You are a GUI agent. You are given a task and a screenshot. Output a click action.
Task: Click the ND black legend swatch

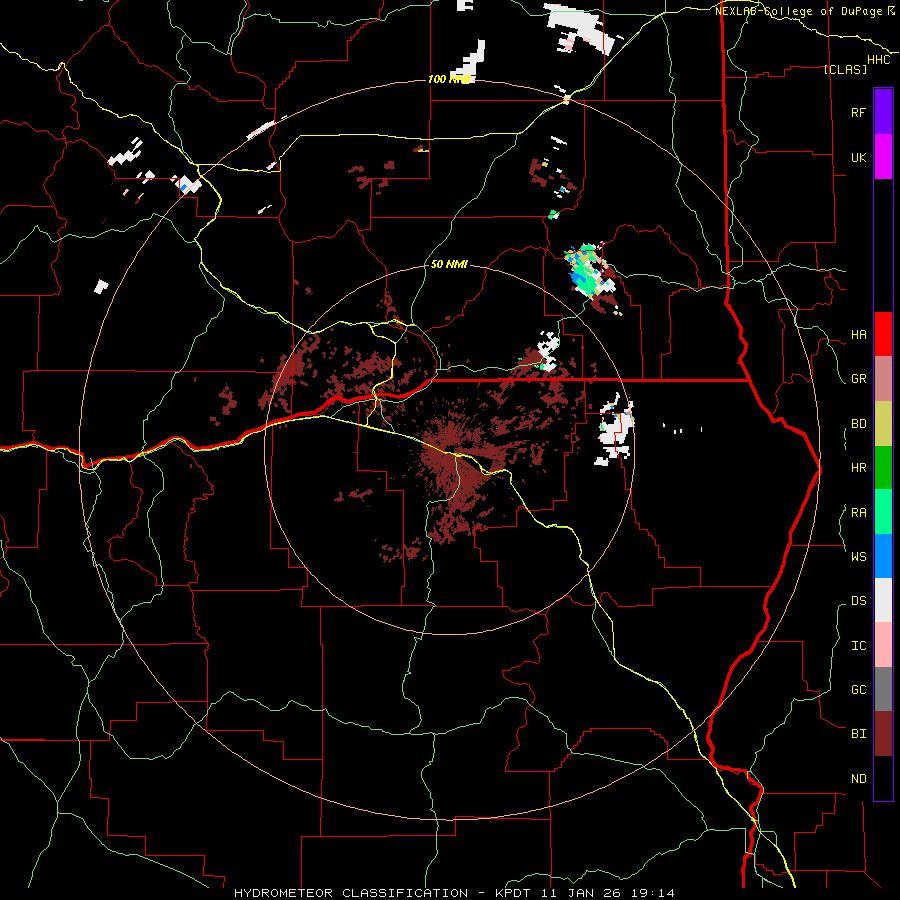pyautogui.click(x=883, y=778)
